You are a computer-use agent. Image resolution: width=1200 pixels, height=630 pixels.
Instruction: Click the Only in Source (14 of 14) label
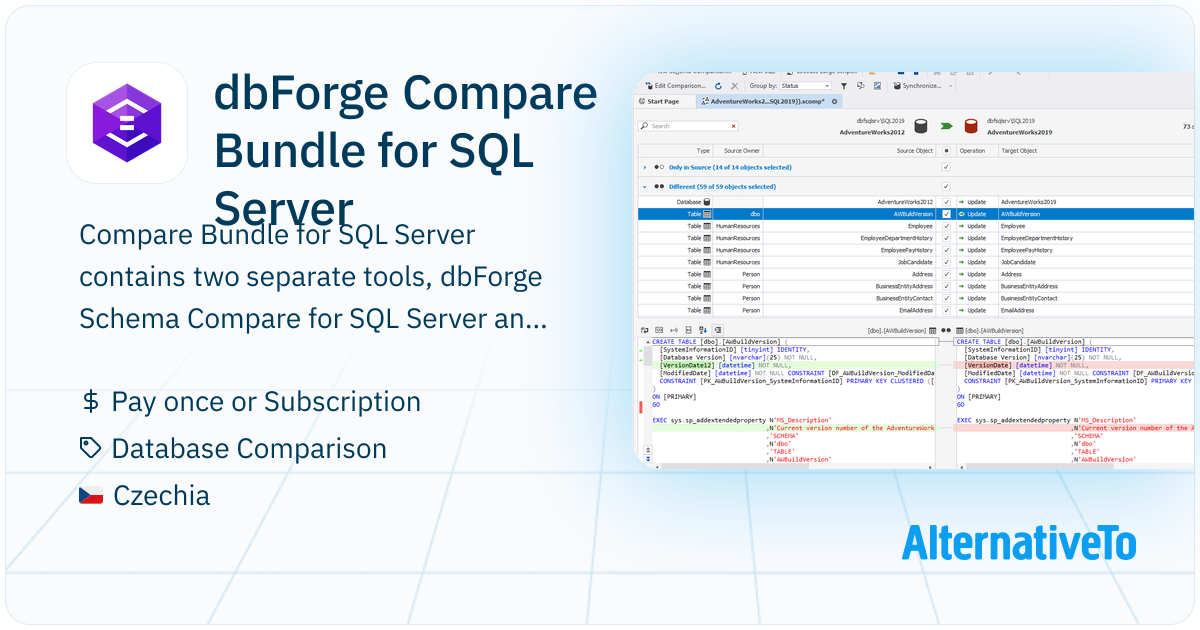pyautogui.click(x=730, y=167)
